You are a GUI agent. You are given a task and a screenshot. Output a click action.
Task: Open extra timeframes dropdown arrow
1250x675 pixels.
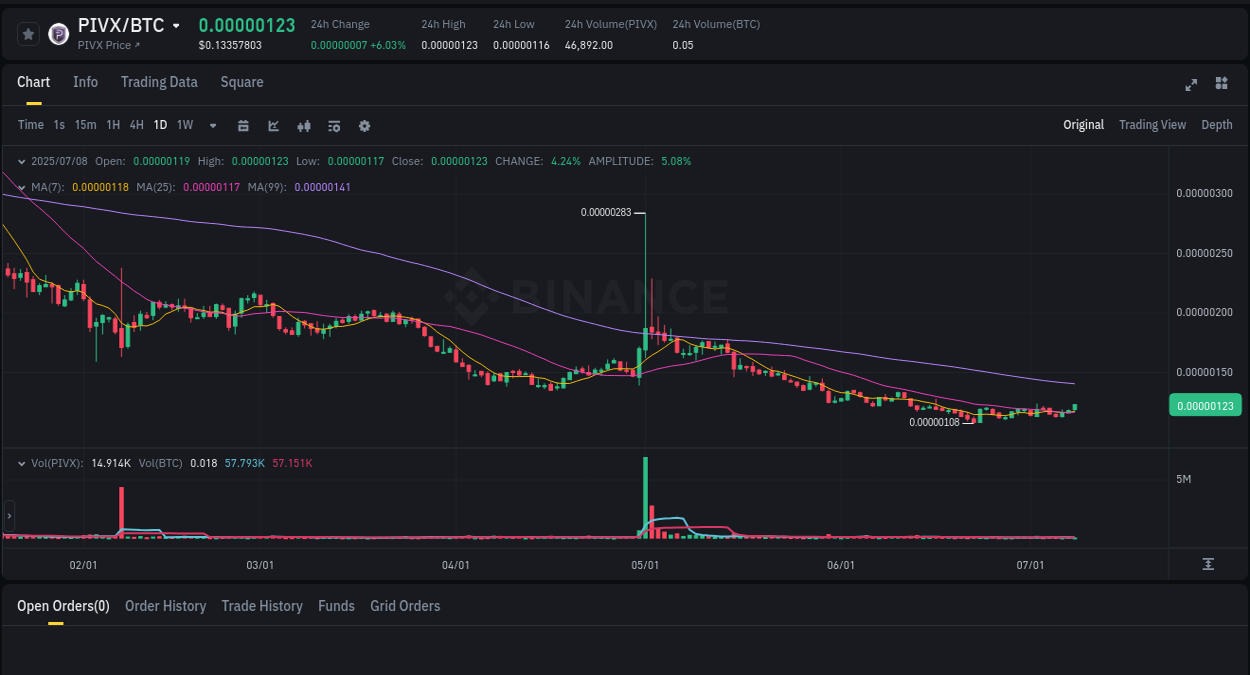point(211,125)
